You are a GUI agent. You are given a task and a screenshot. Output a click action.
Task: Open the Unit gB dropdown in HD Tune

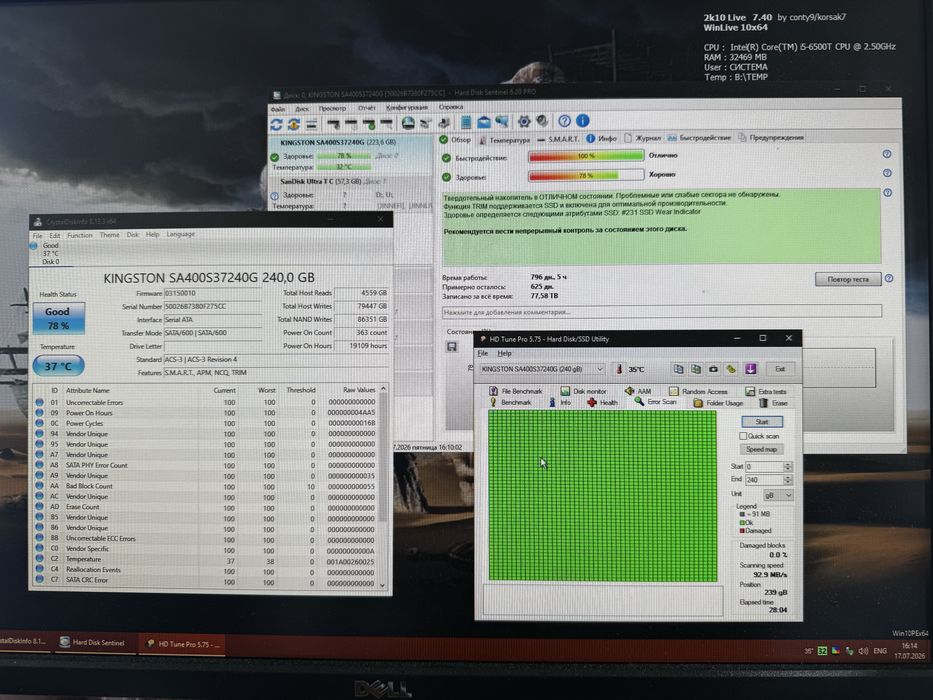coord(778,495)
